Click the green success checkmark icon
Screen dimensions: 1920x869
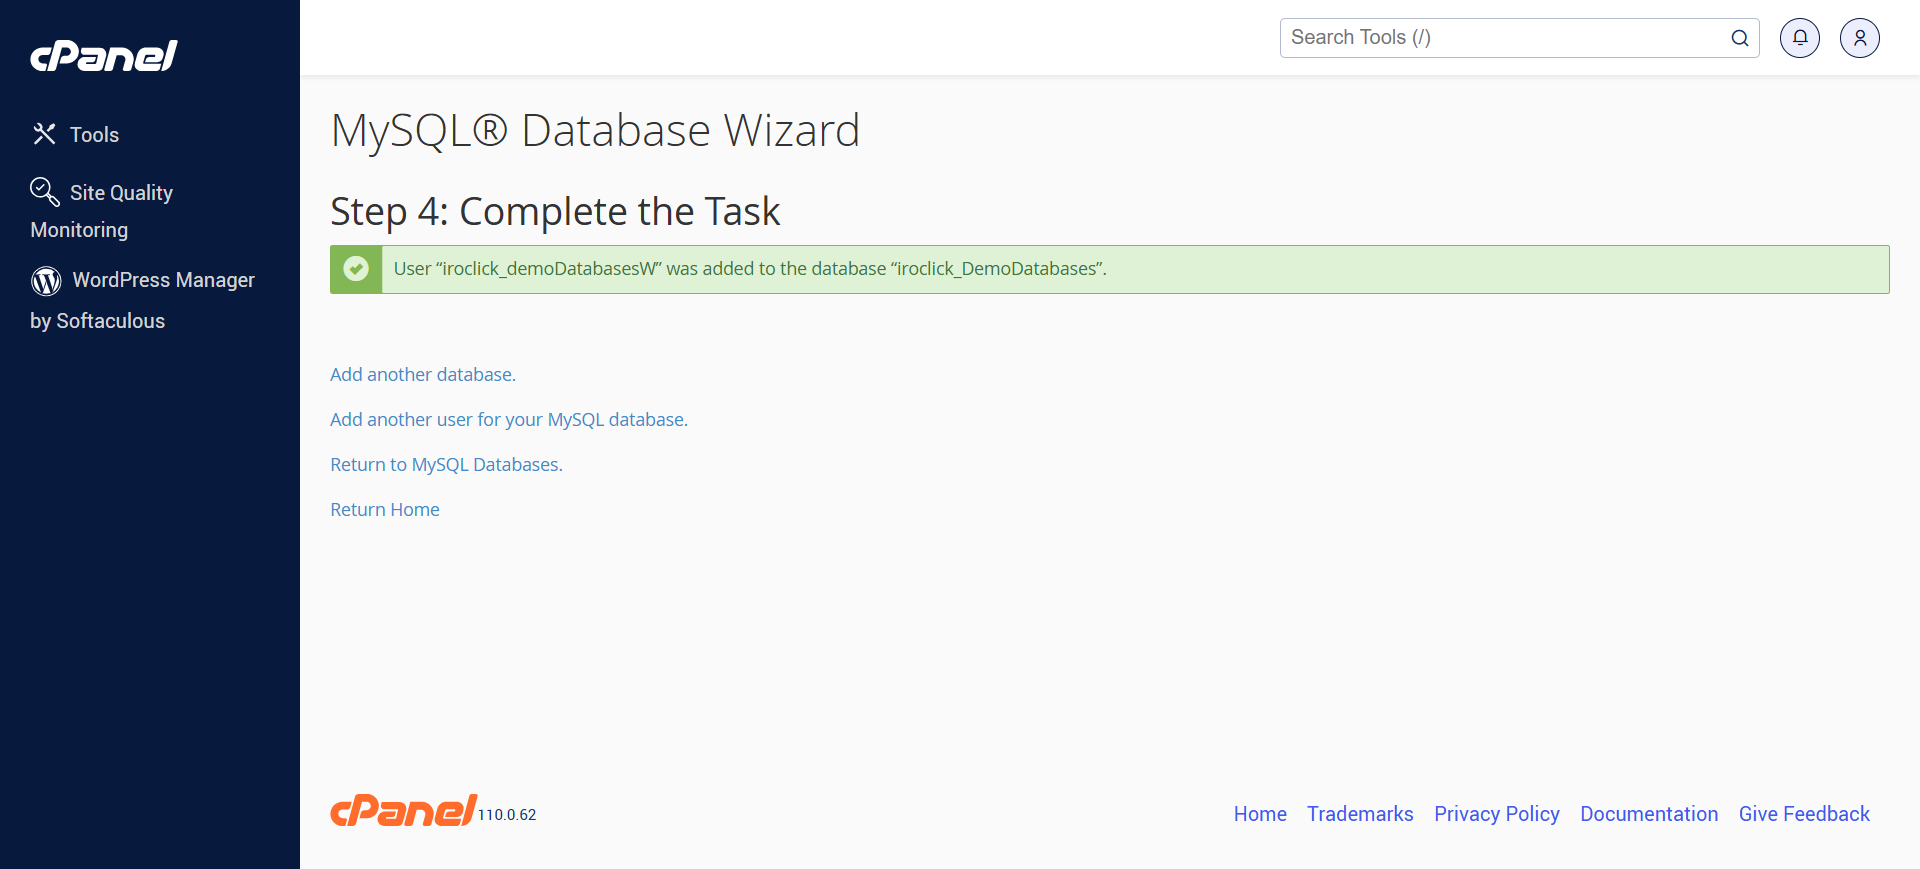tap(356, 269)
